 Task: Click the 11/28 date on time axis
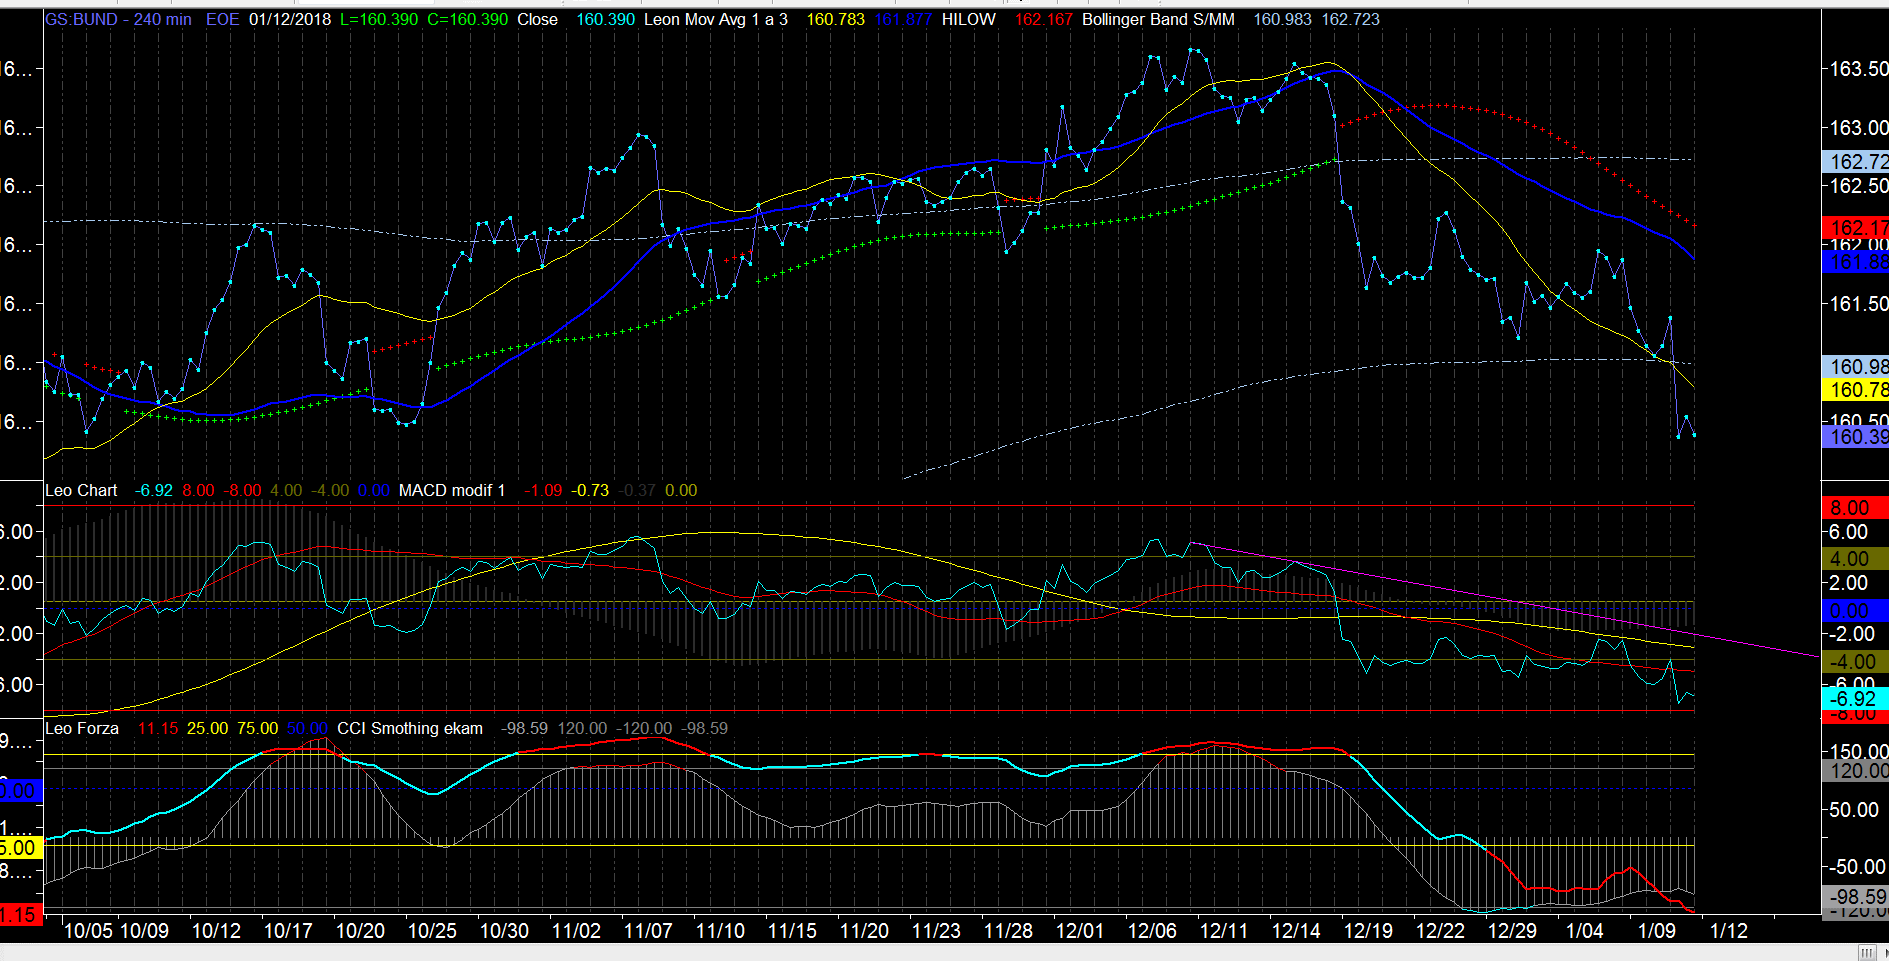point(1008,931)
